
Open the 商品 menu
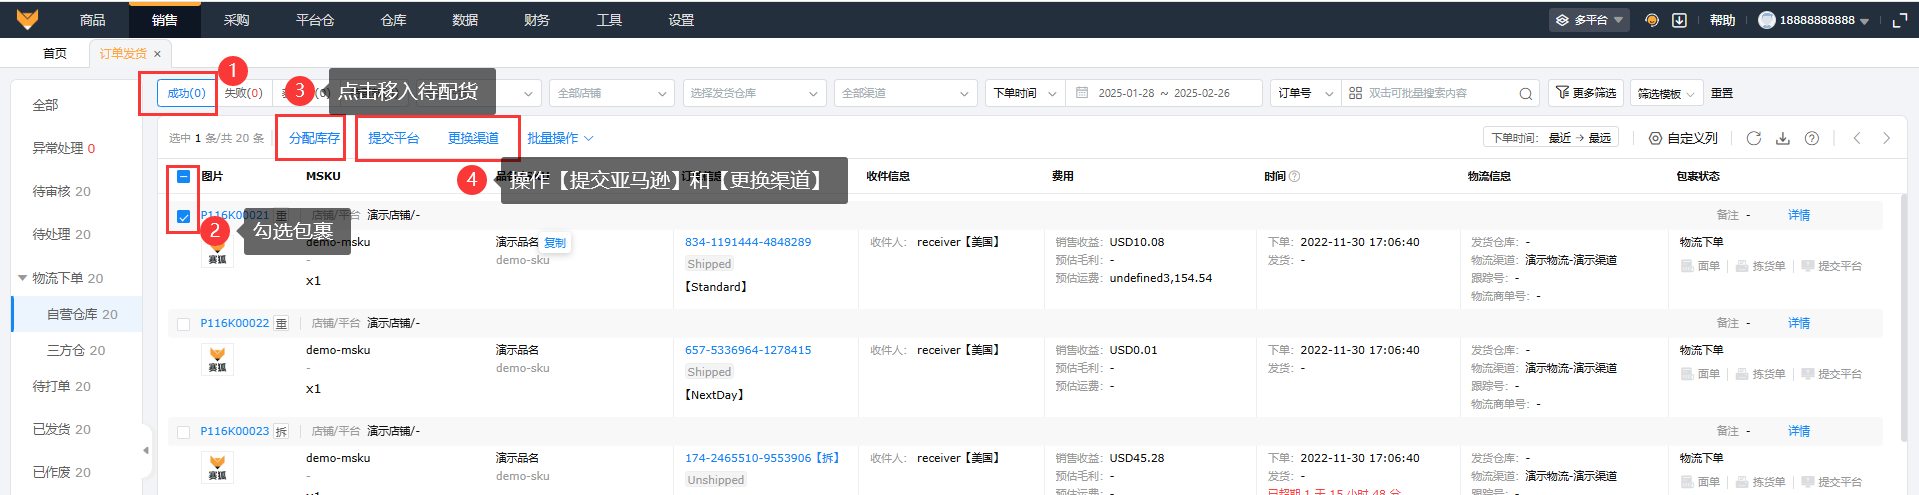point(93,20)
